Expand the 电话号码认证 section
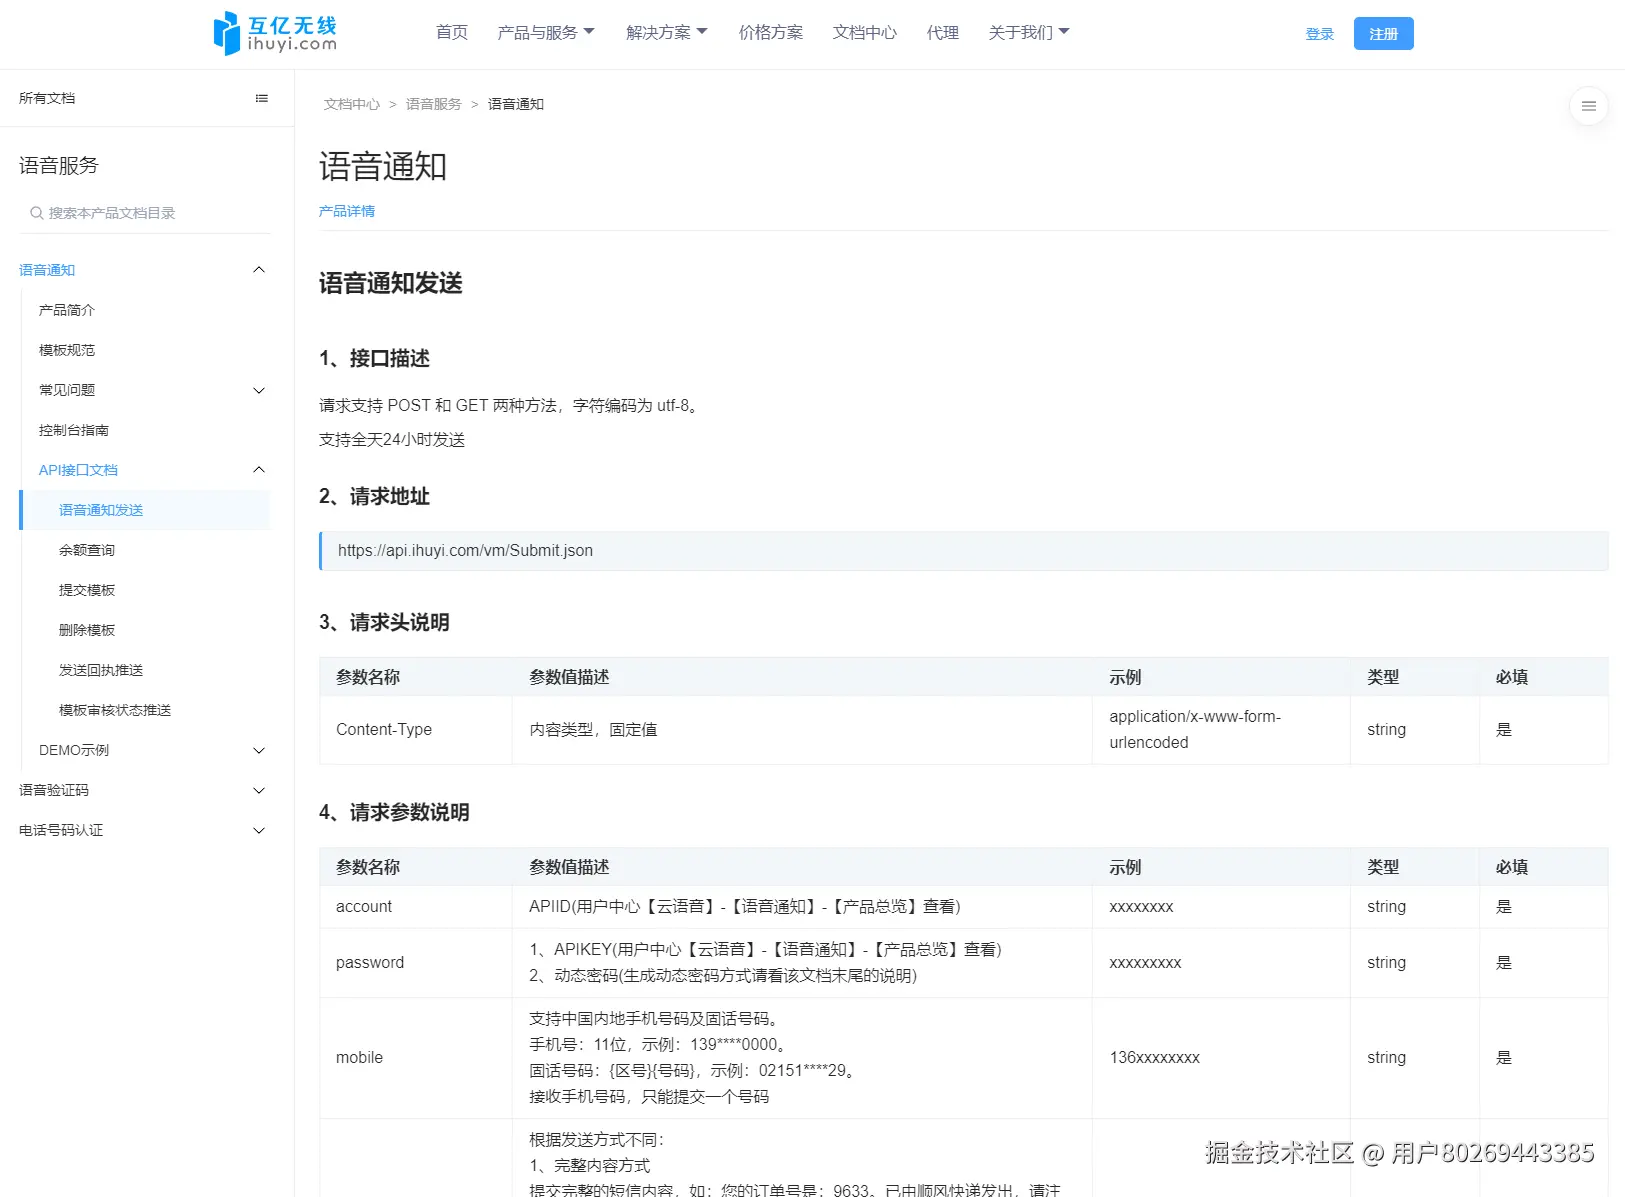This screenshot has height=1197, width=1625. 145,830
